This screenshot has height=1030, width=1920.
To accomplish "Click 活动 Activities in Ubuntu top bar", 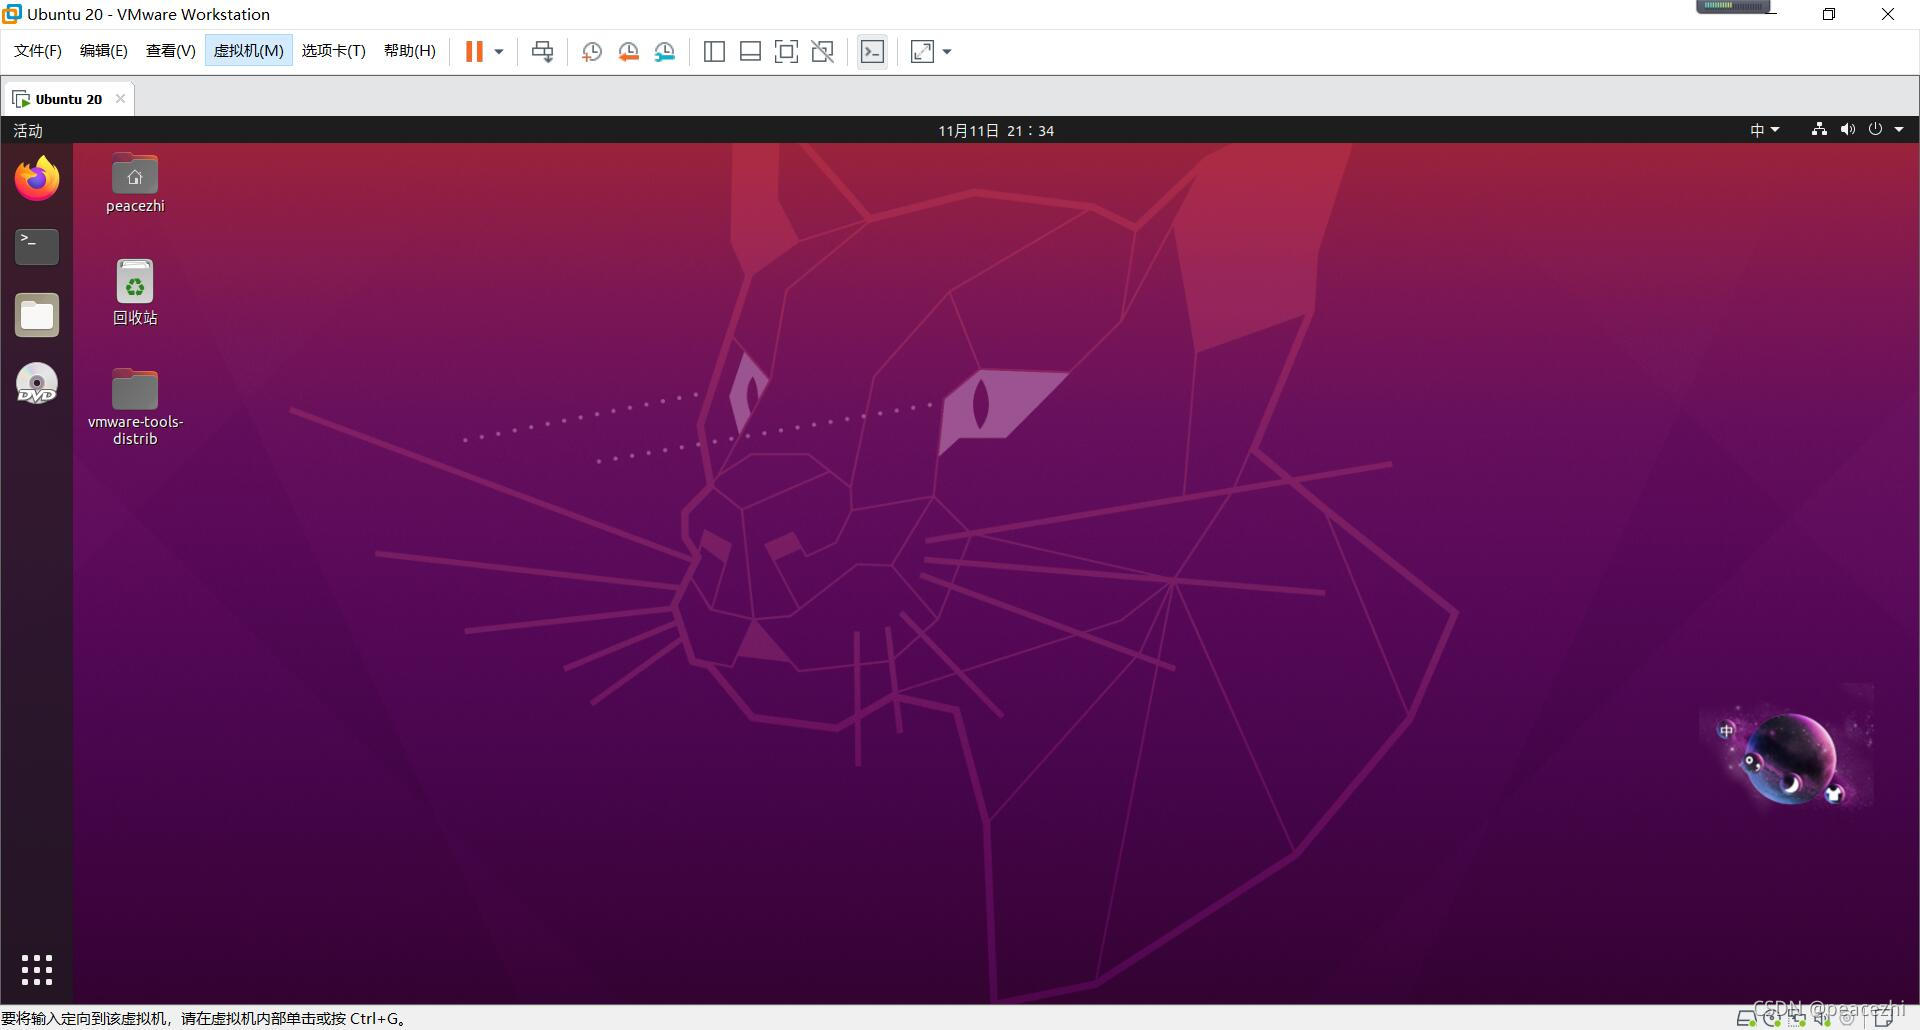I will pos(28,131).
